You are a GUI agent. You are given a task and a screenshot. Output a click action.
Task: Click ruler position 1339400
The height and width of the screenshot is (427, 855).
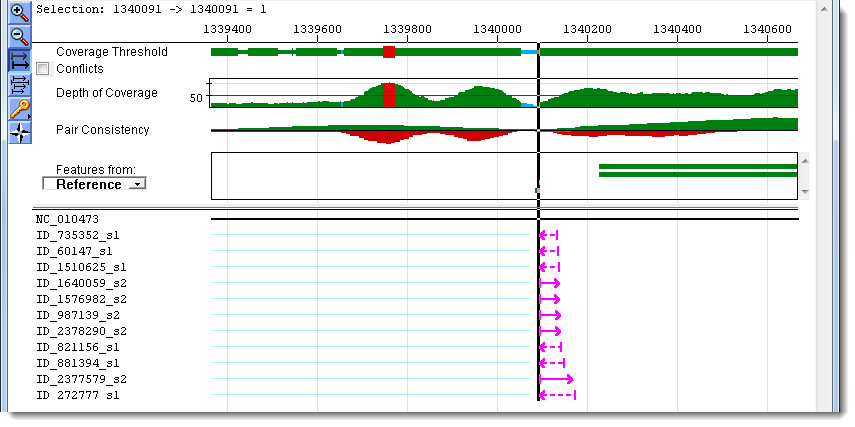[x=227, y=28]
